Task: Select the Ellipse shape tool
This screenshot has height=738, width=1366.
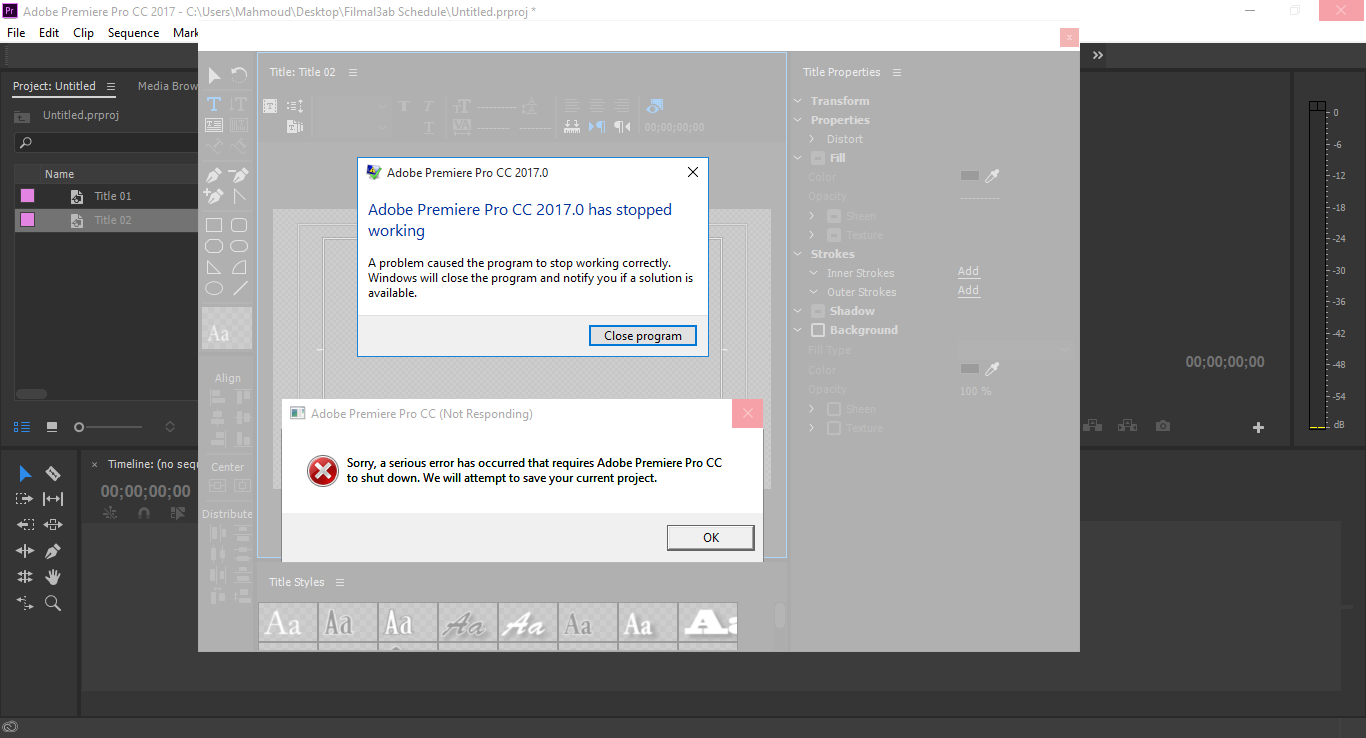Action: 214,288
